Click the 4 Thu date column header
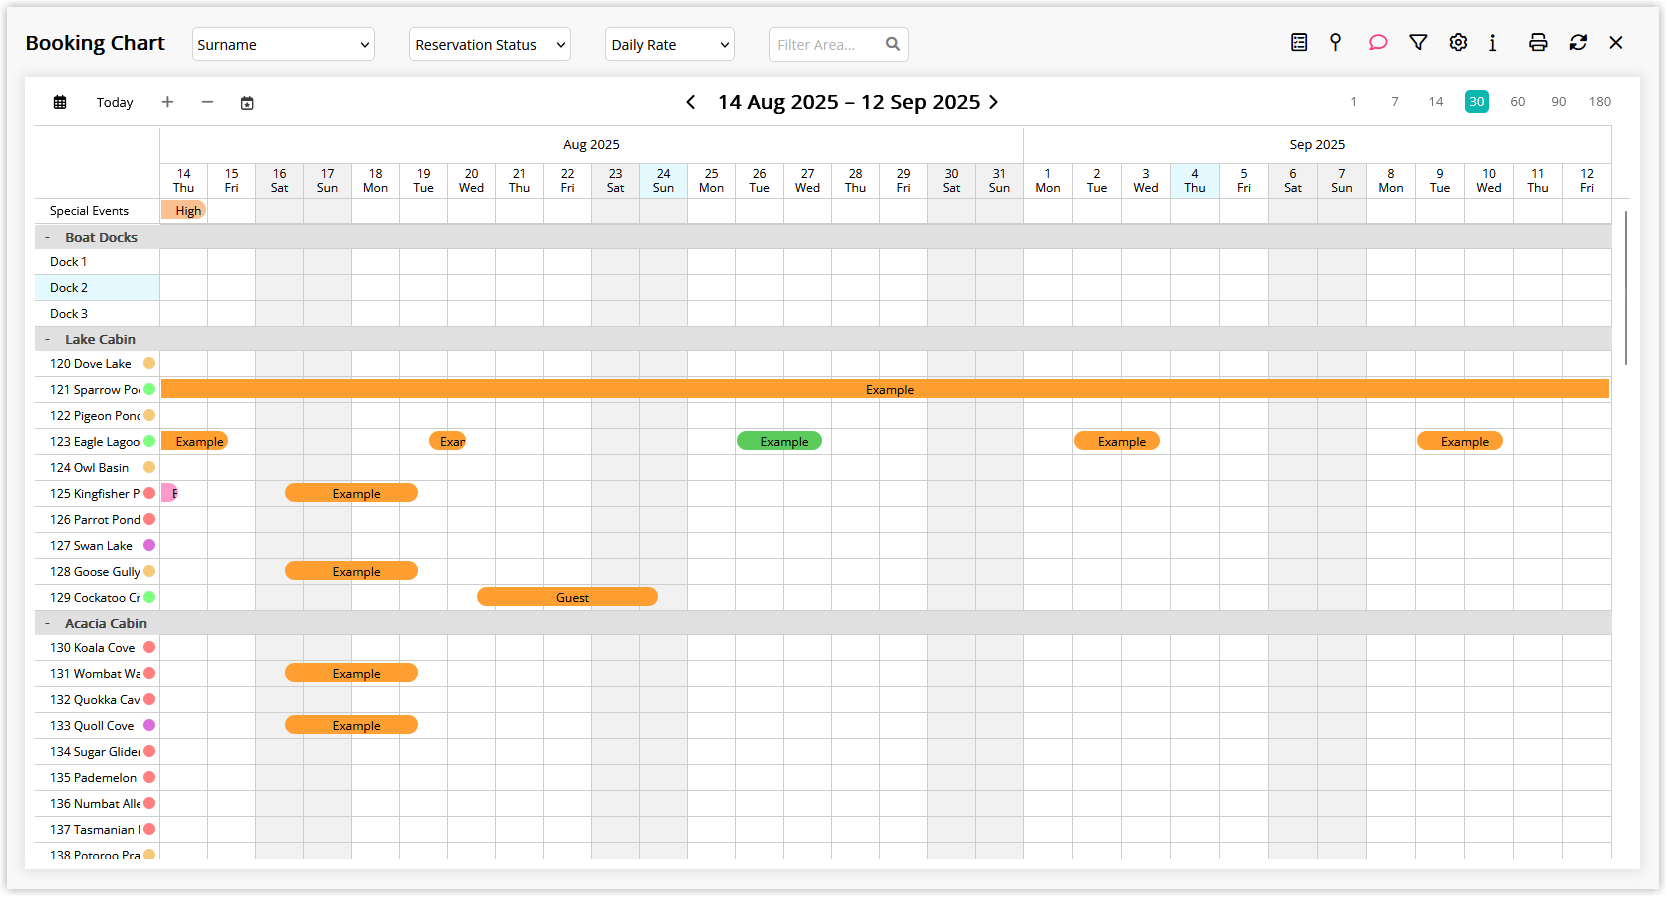Screen dimensions: 1667x897 click(x=1195, y=181)
